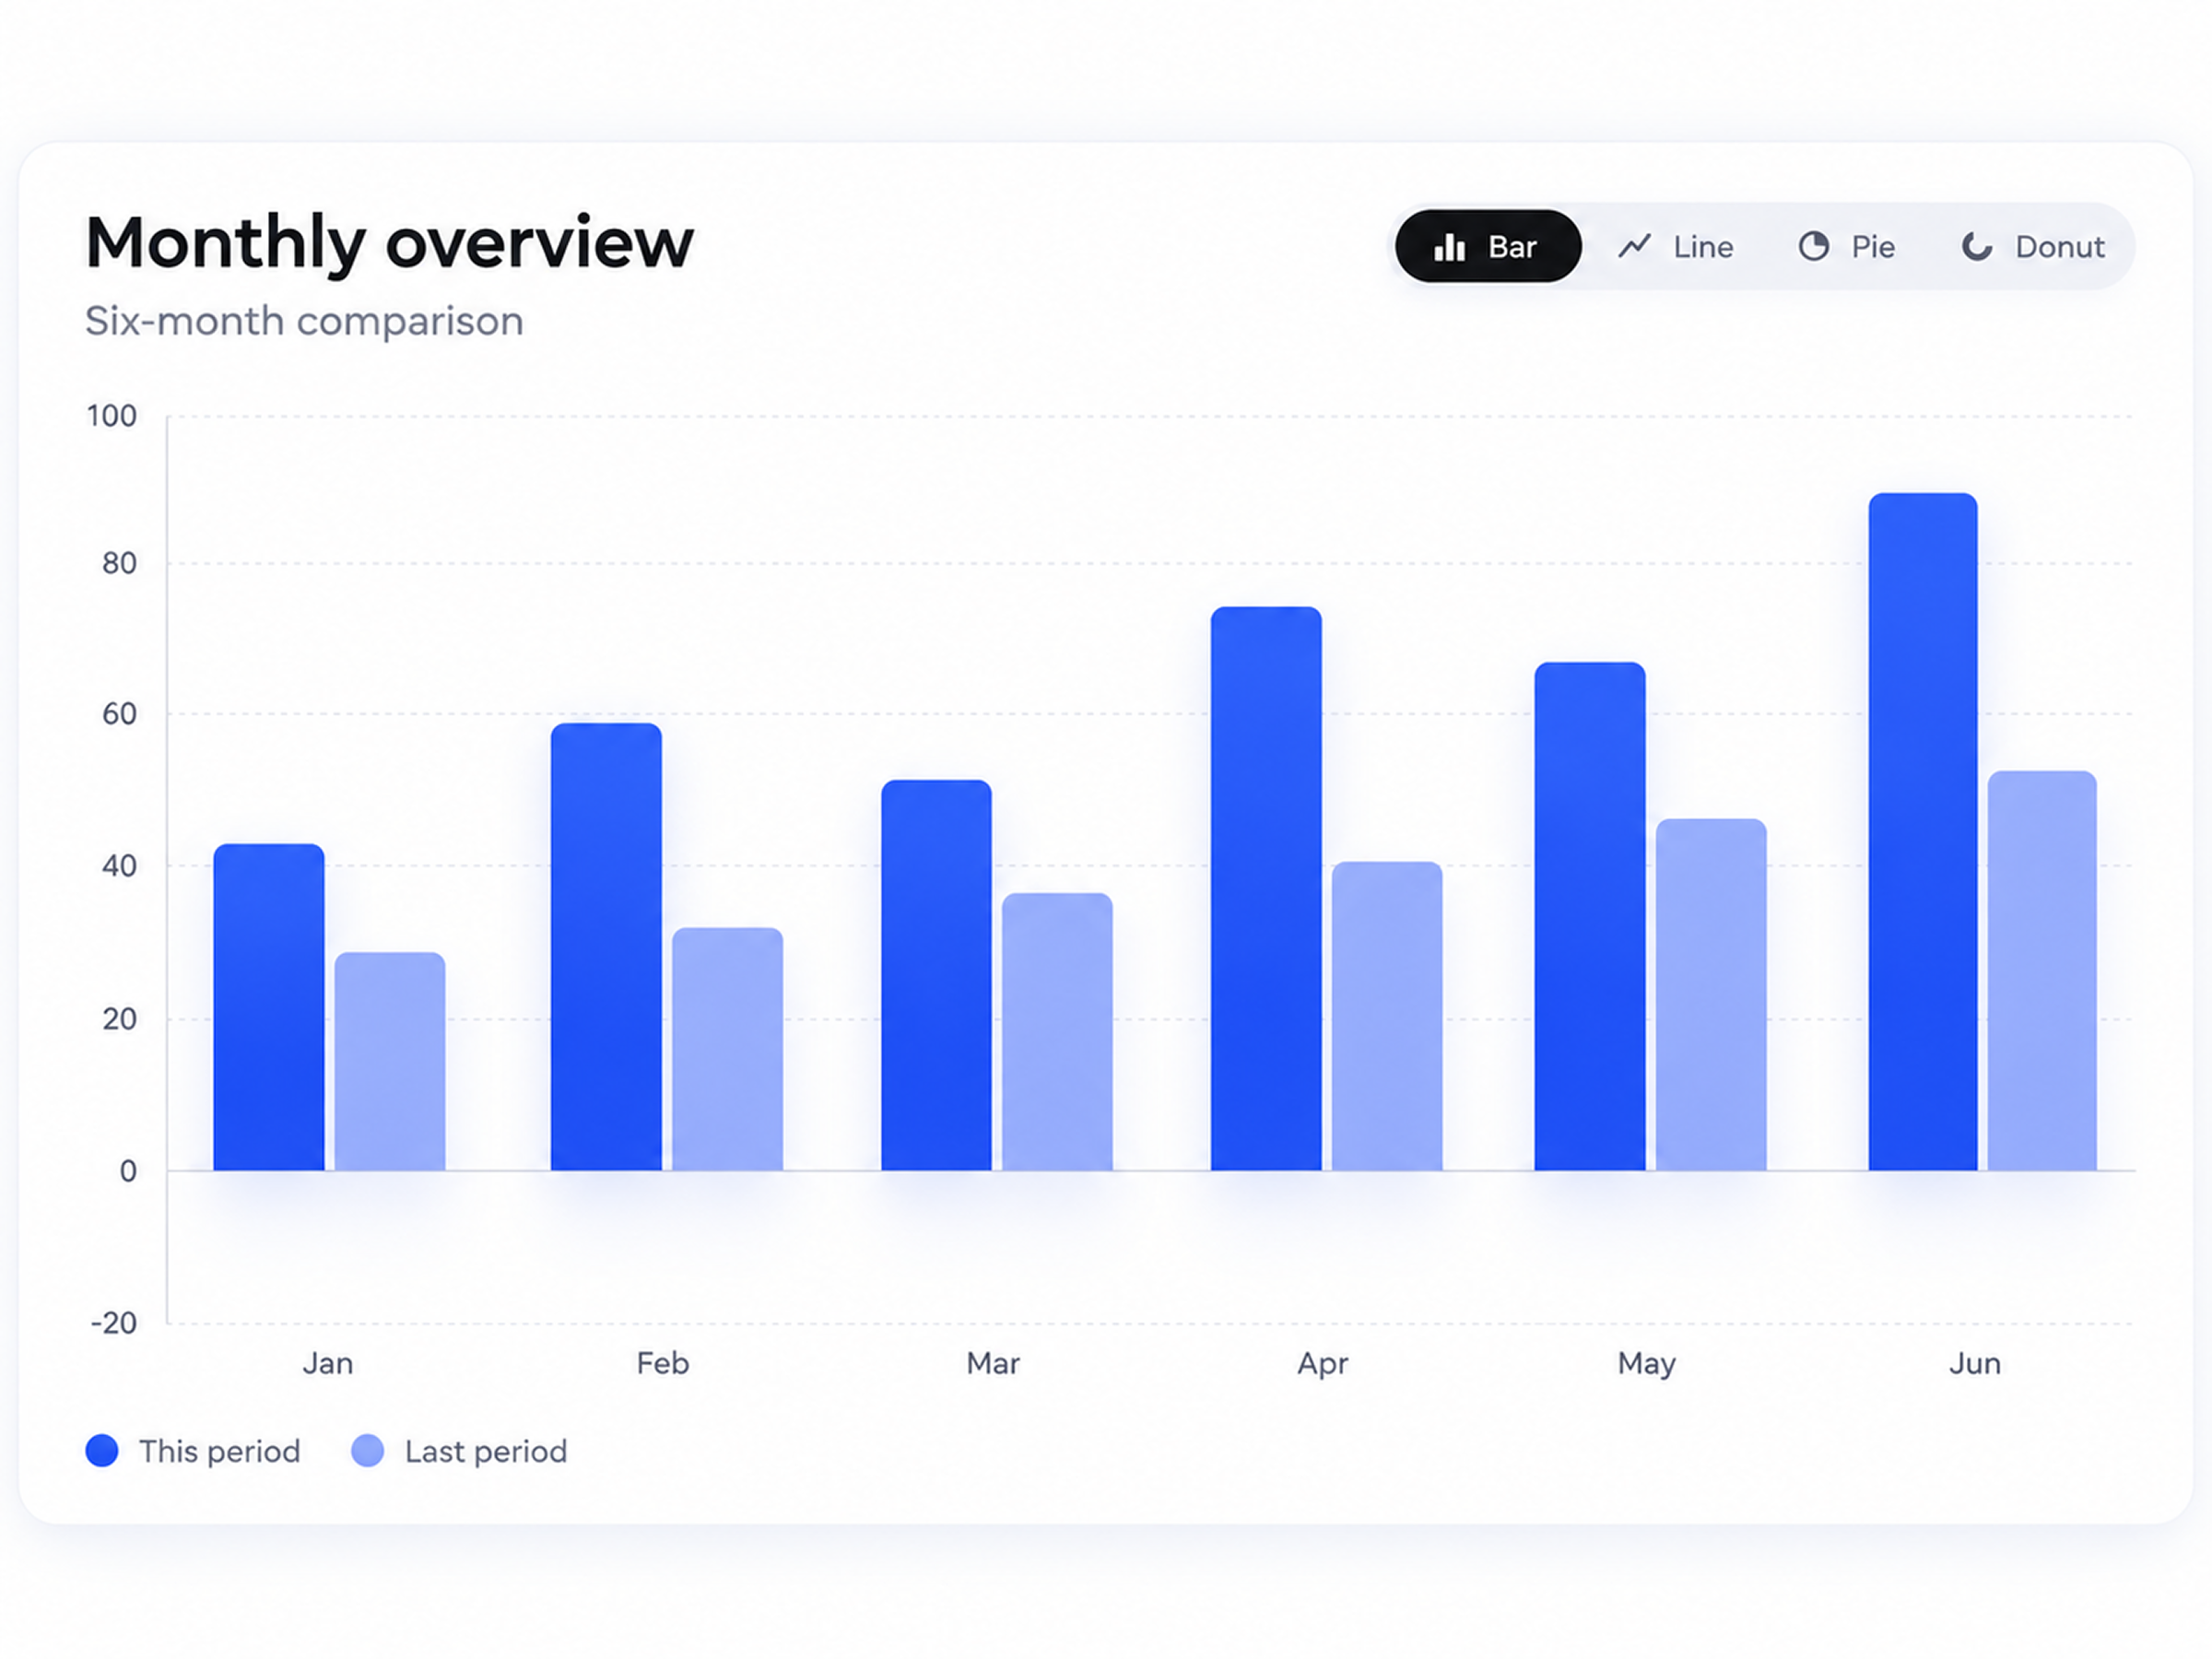Viewport: 2212px width, 1659px height.
Task: Click the line graph icon beside Line
Action: (x=1634, y=246)
